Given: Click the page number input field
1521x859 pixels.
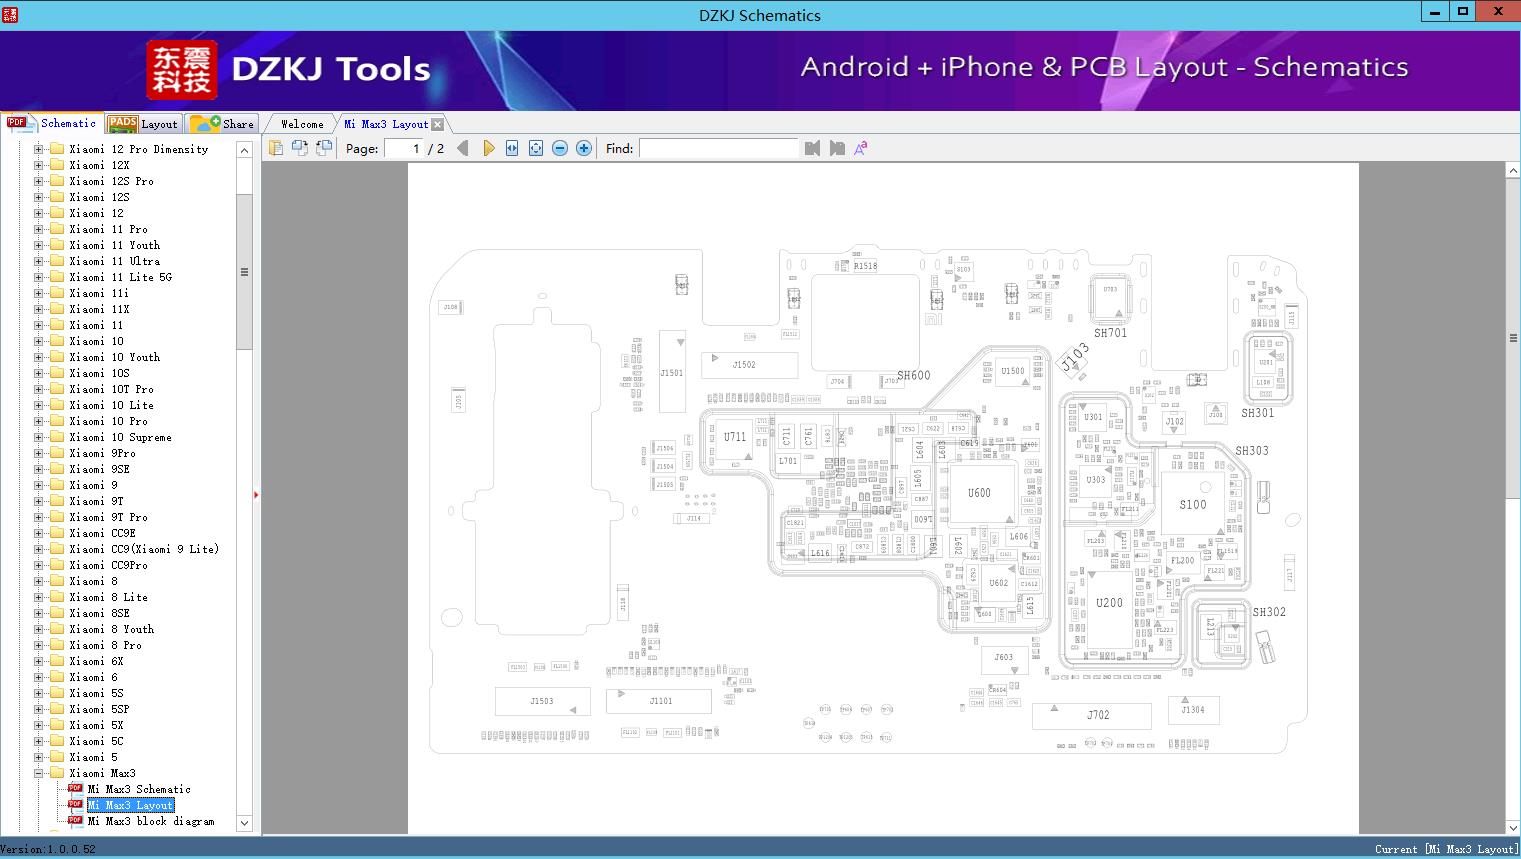Looking at the screenshot, I should pyautogui.click(x=403, y=148).
